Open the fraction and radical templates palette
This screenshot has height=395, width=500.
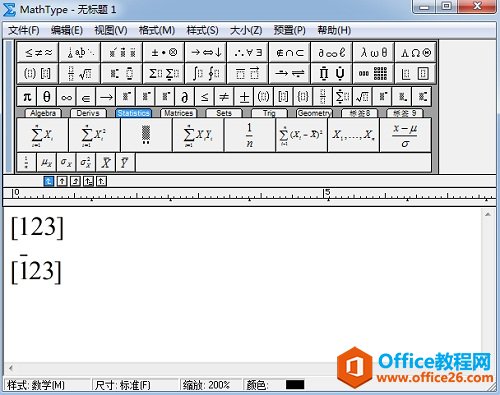[x=80, y=73]
